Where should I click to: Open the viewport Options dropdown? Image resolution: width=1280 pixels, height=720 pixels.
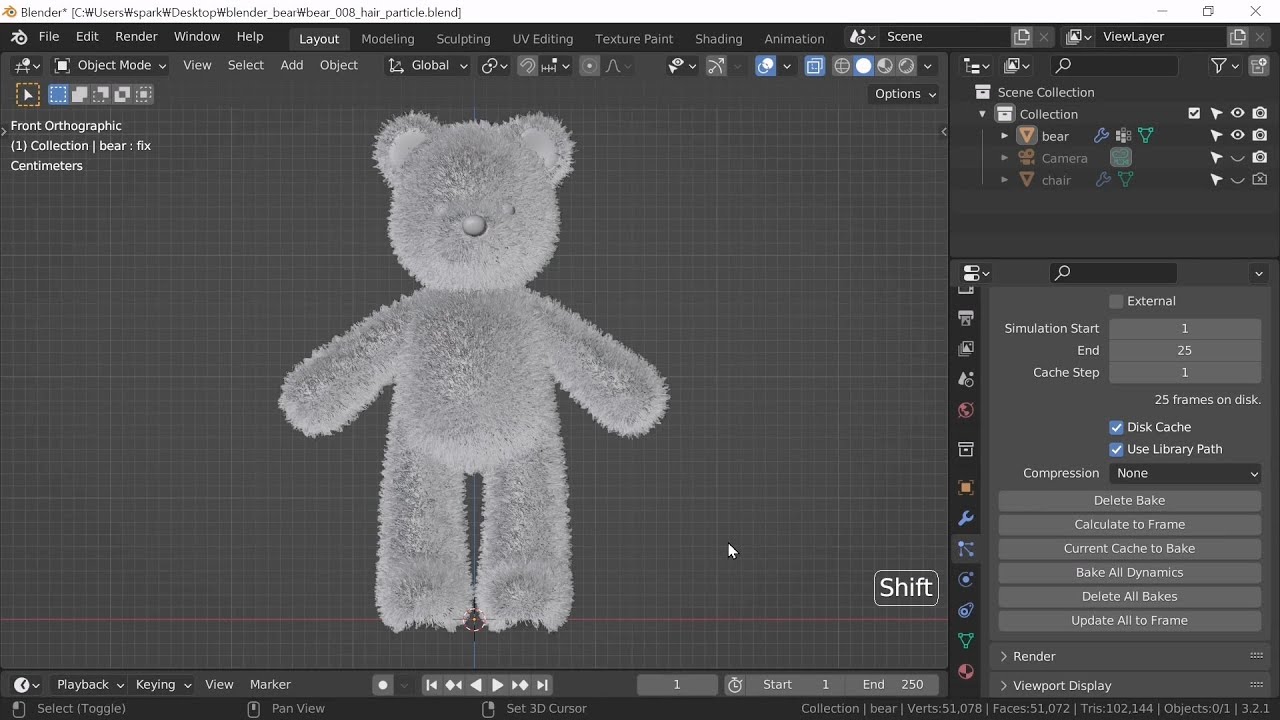(905, 94)
